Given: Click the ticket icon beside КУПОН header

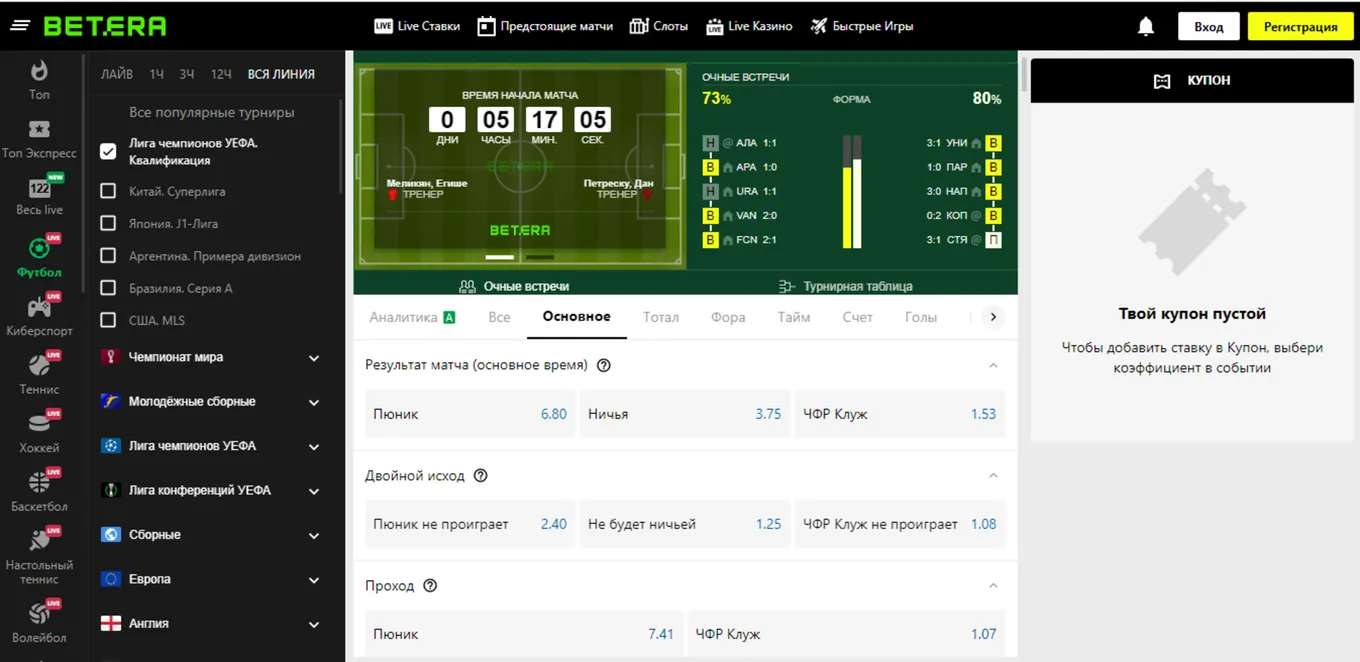Looking at the screenshot, I should [1162, 81].
